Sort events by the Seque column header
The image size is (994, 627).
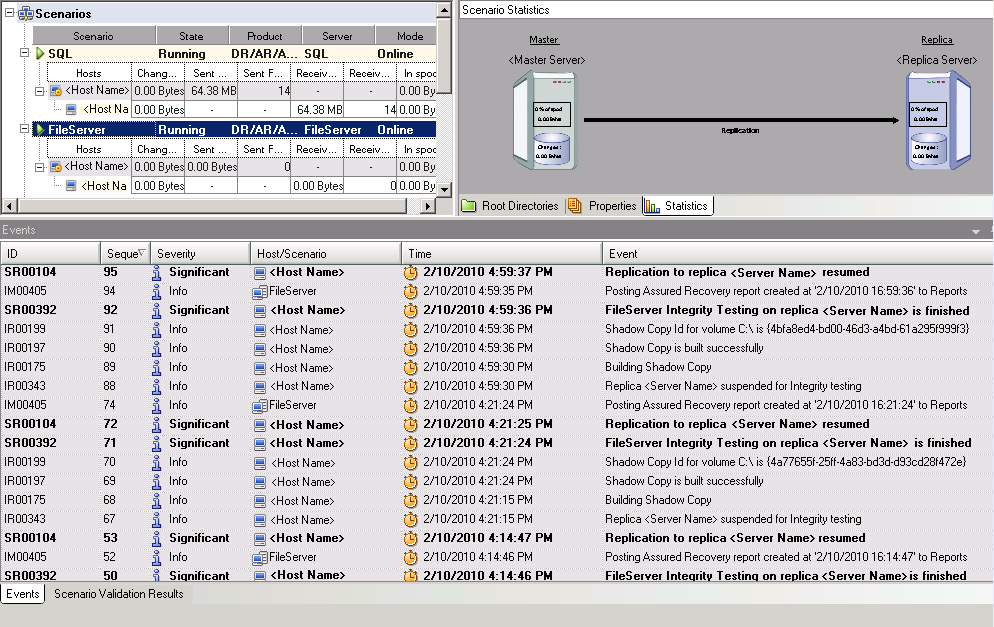point(124,252)
